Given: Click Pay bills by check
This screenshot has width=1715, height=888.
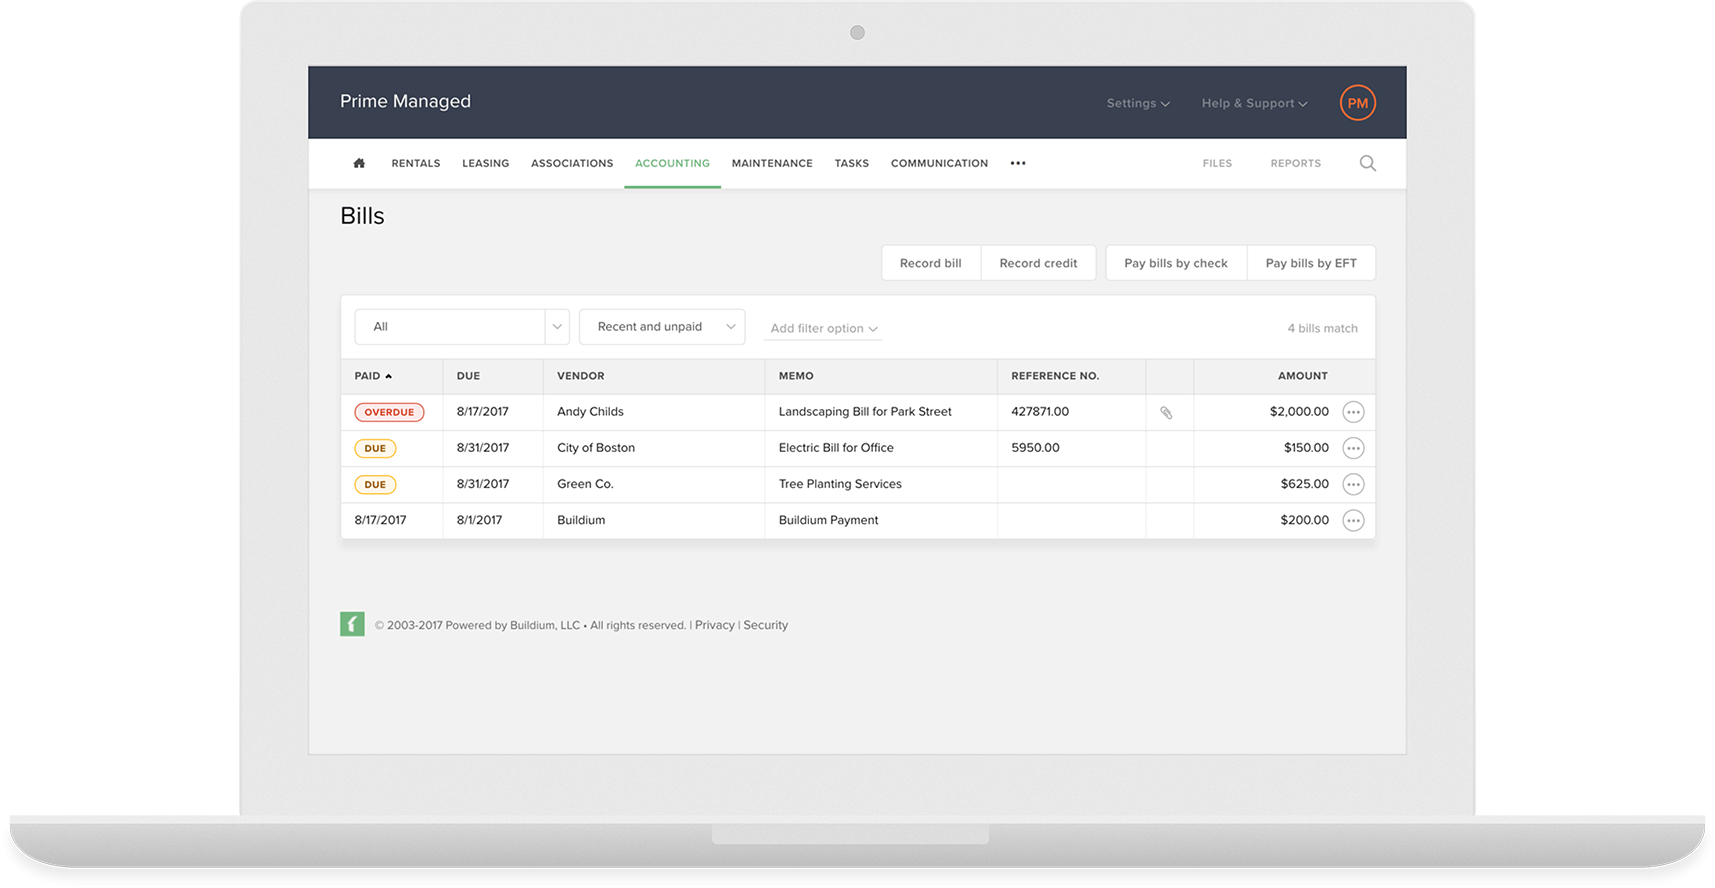Looking at the screenshot, I should click(1176, 263).
